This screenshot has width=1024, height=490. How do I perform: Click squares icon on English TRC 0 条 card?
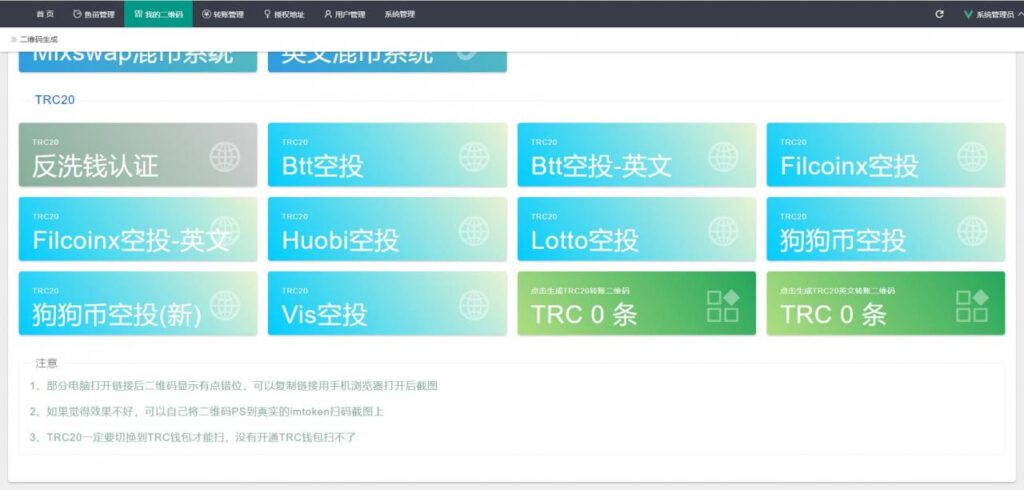coord(972,306)
